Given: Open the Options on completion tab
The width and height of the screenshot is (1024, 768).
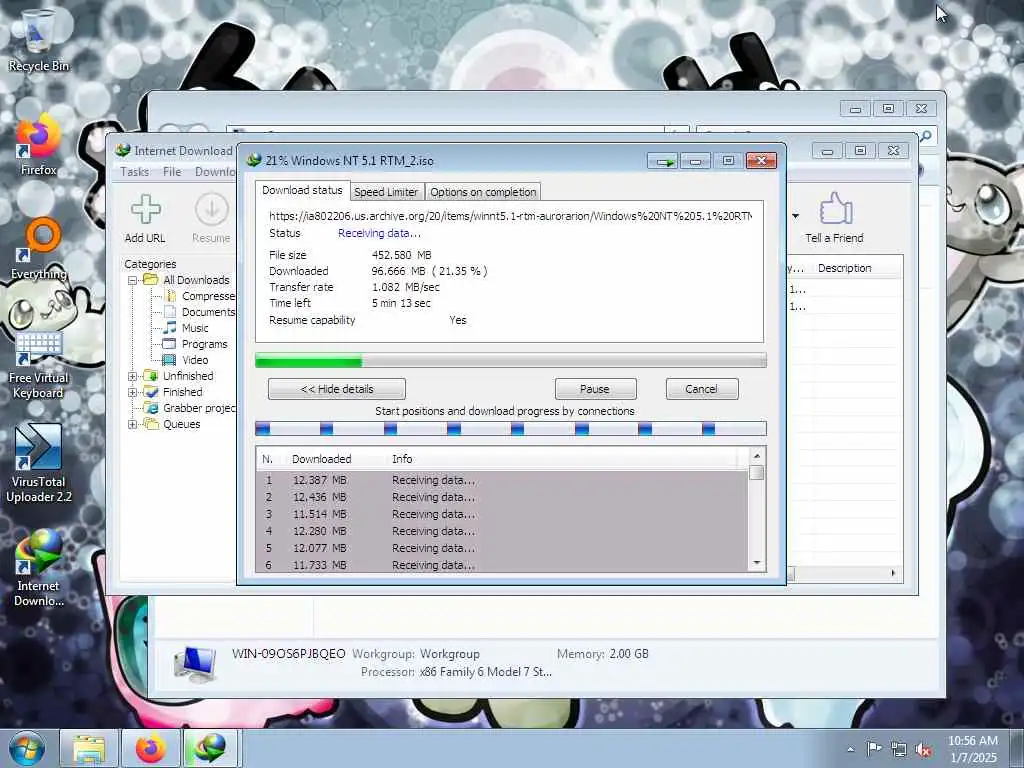Looking at the screenshot, I should [x=483, y=192].
